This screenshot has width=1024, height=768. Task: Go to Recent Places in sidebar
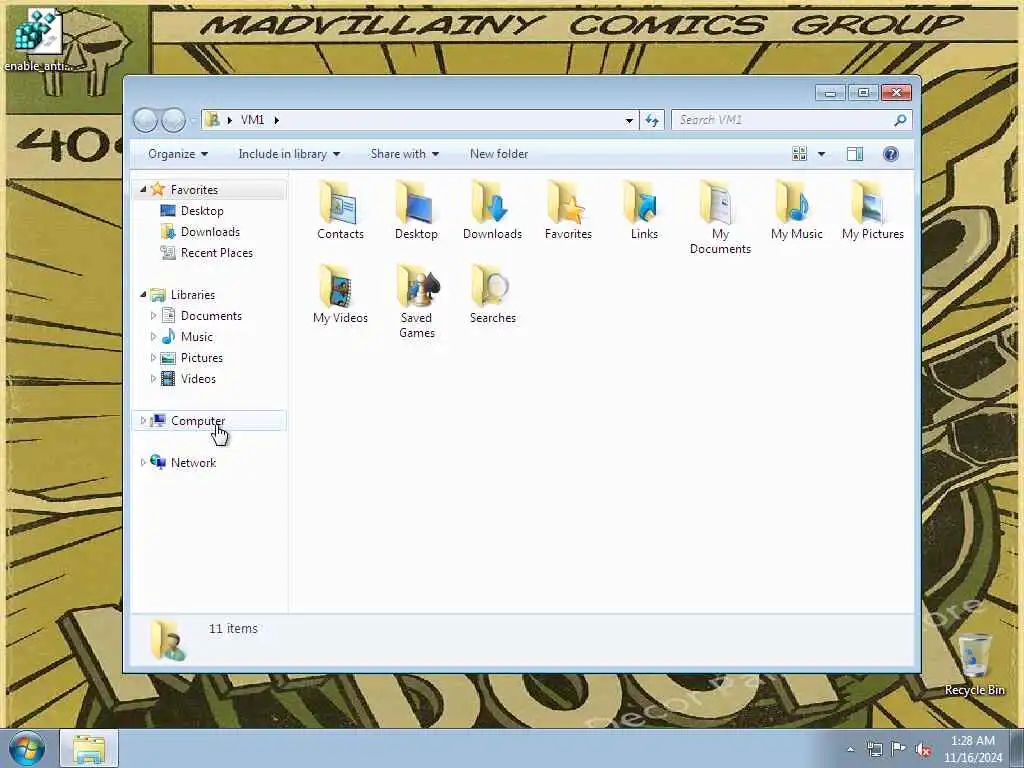pos(206,253)
